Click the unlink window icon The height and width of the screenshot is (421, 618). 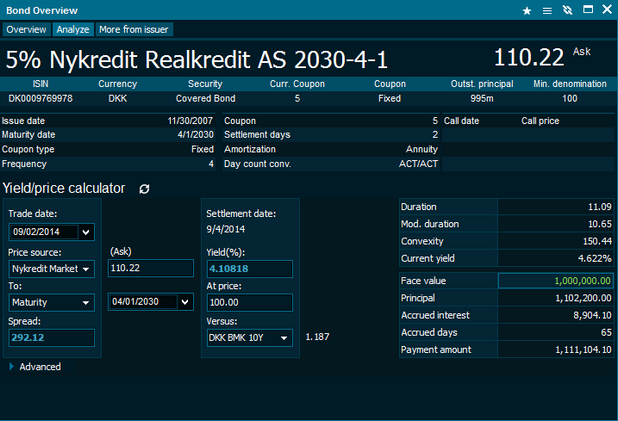coord(568,10)
